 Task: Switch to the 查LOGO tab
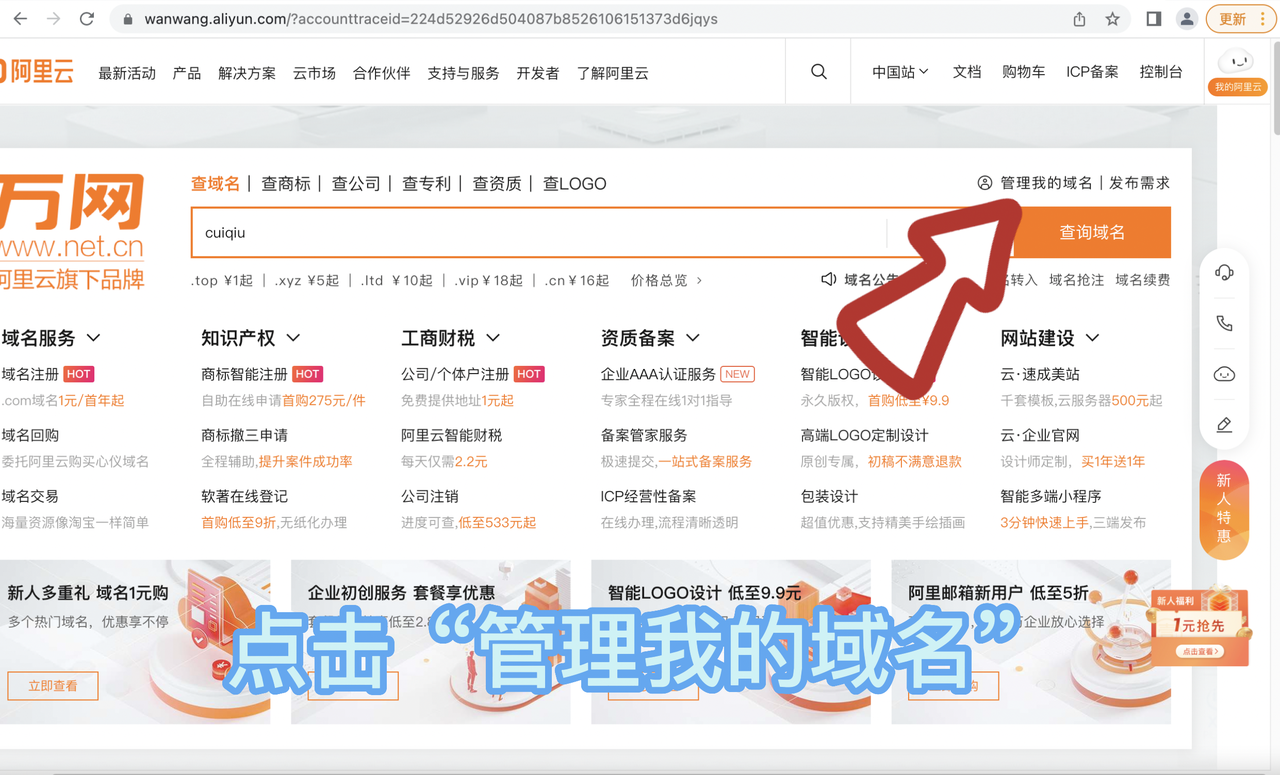click(575, 183)
